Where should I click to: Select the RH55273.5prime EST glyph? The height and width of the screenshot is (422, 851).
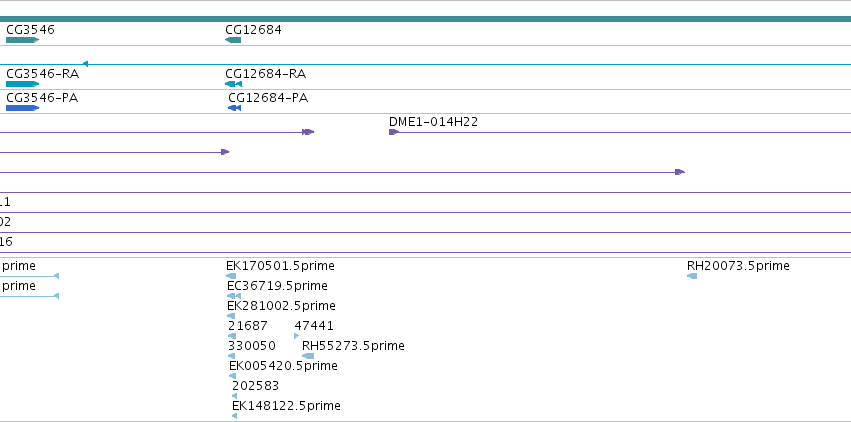308,356
